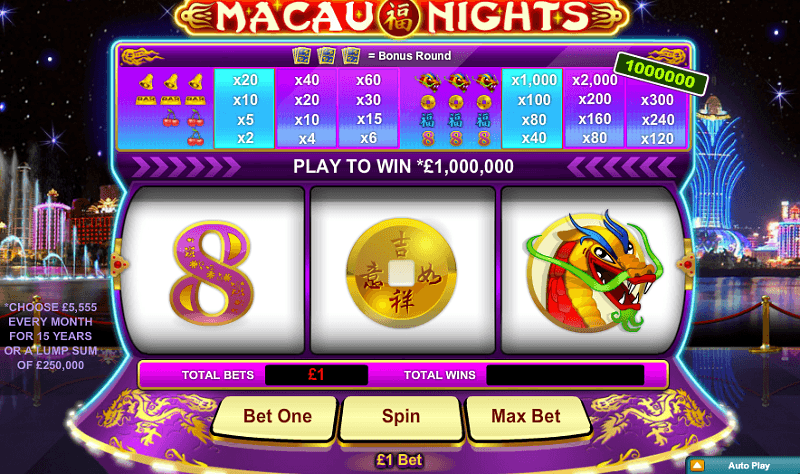Click the Total Bets display field
The height and width of the screenshot is (474, 800).
tap(316, 375)
